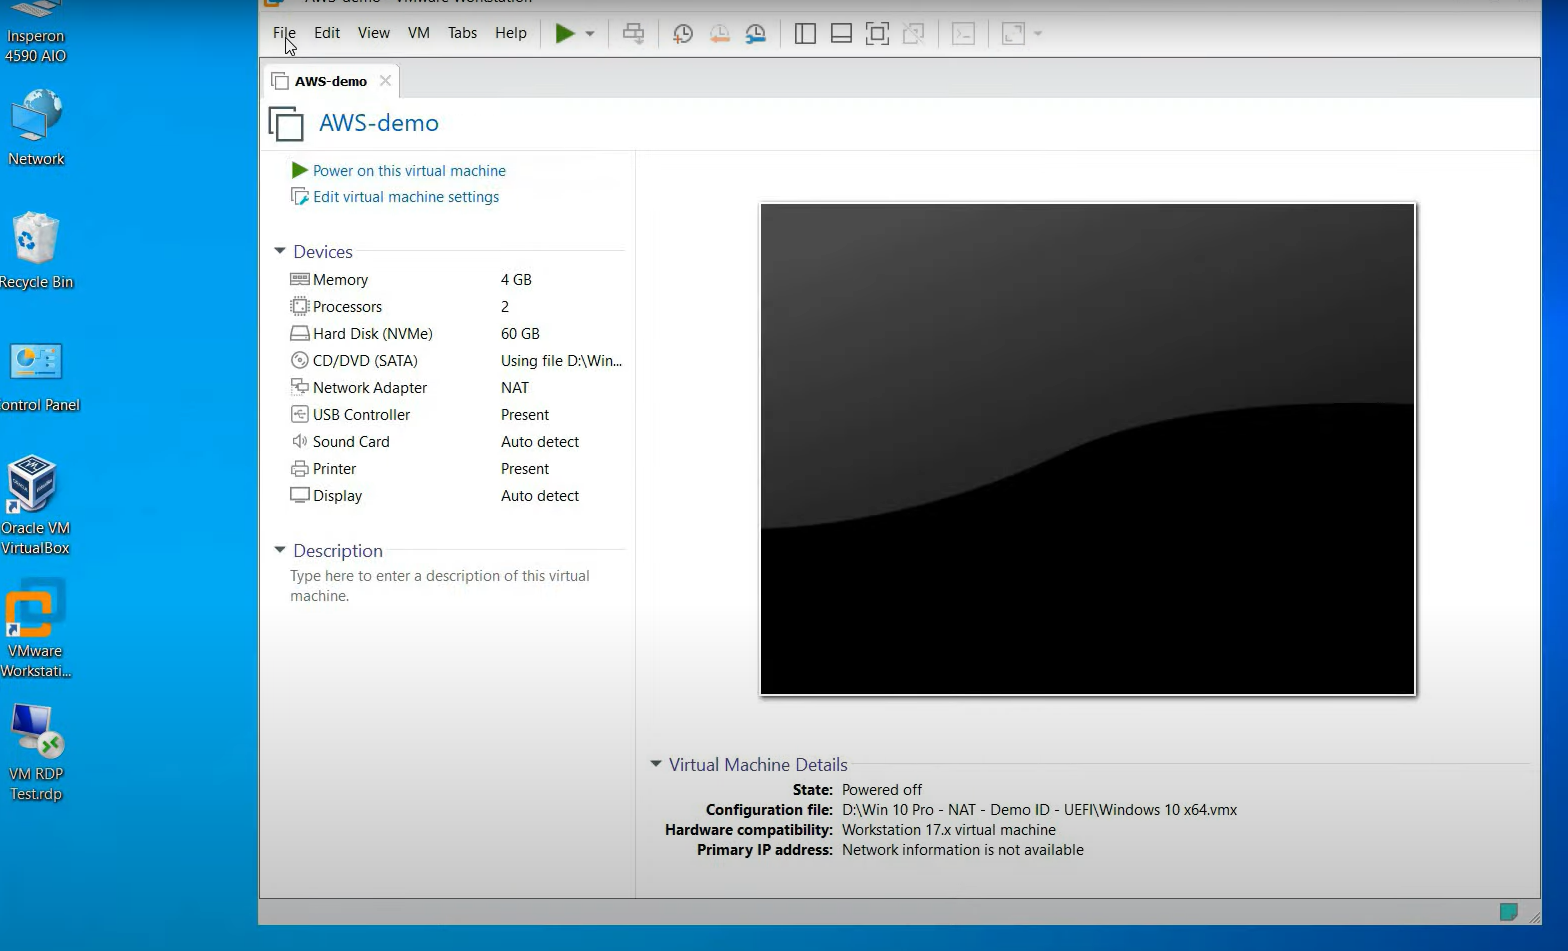Viewport: 1568px width, 951px height.
Task: Close the AWS-demo tab
Action: click(385, 80)
